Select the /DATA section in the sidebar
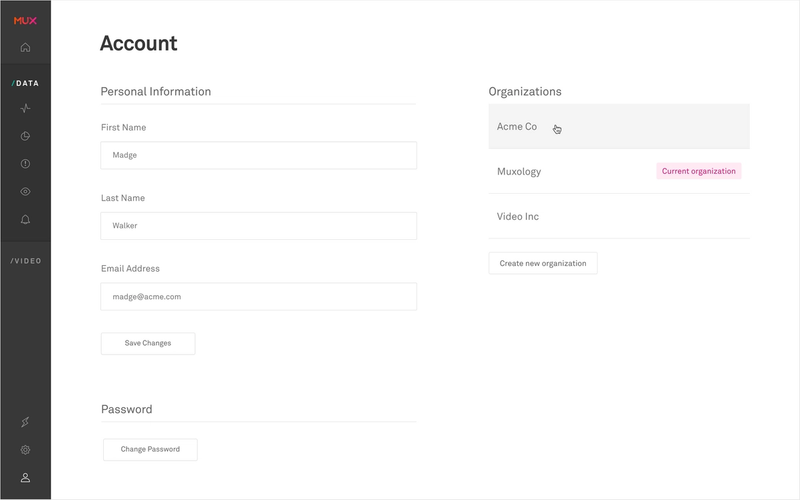This screenshot has width=800, height=500. pos(25,83)
